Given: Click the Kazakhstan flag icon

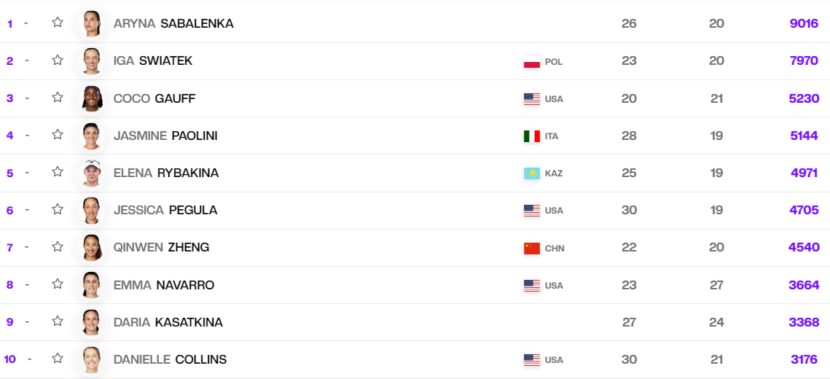Looking at the screenshot, I should point(532,173).
